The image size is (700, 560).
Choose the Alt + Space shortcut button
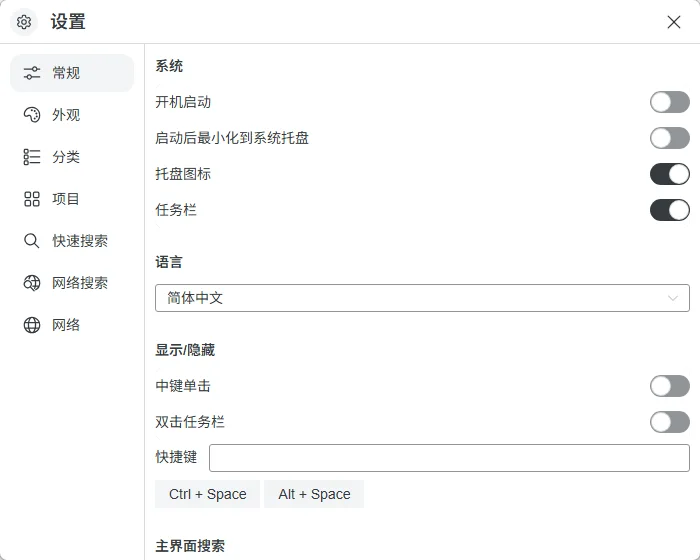click(x=314, y=494)
